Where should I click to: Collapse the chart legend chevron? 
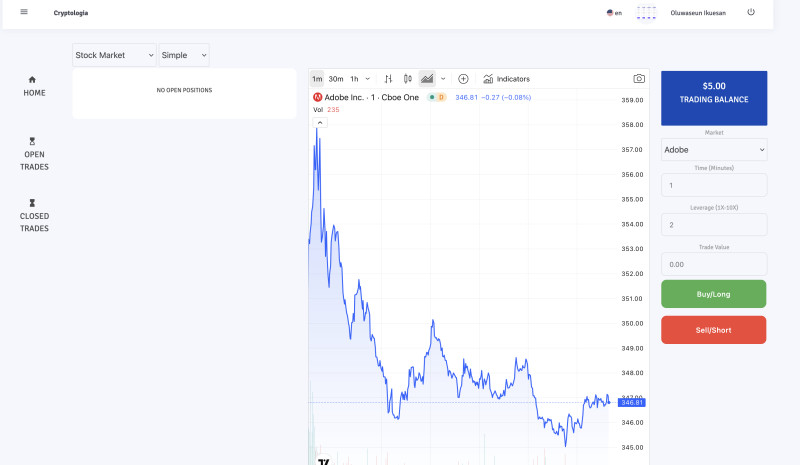(320, 122)
